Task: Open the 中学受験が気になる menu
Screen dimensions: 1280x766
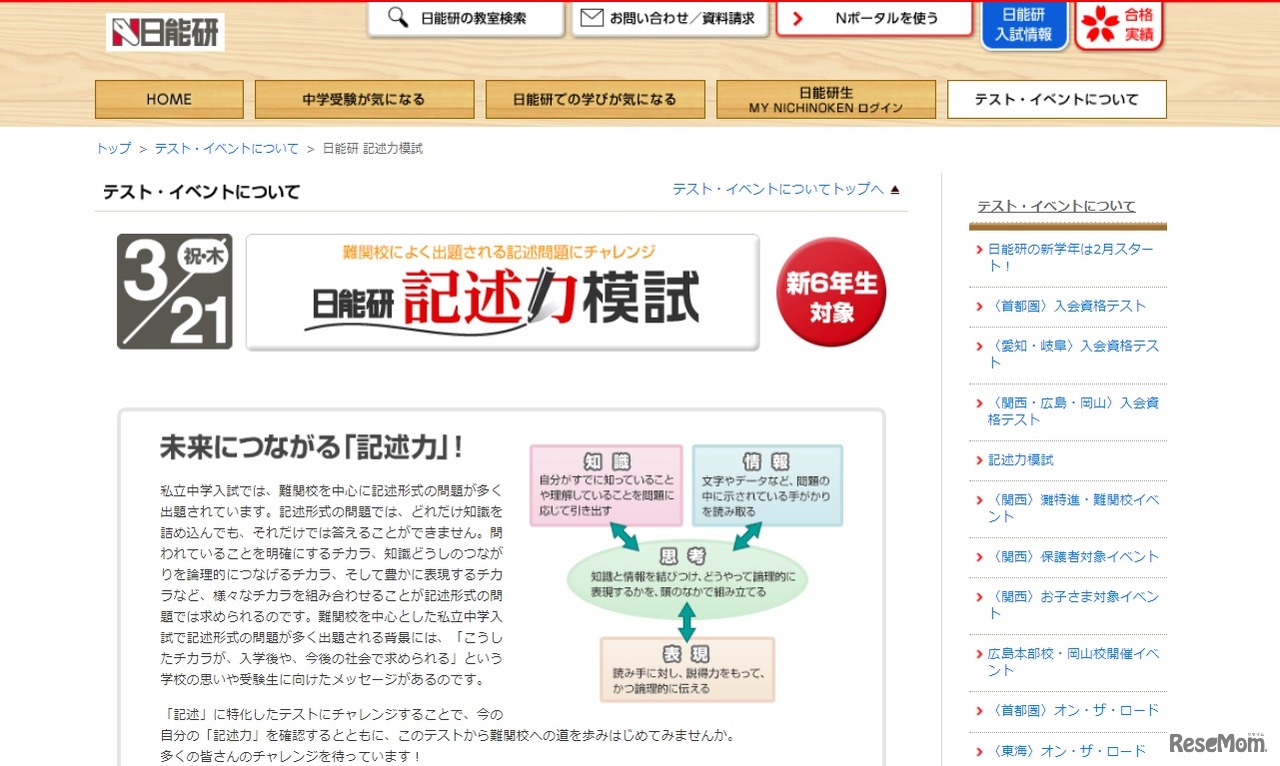Action: (x=364, y=99)
